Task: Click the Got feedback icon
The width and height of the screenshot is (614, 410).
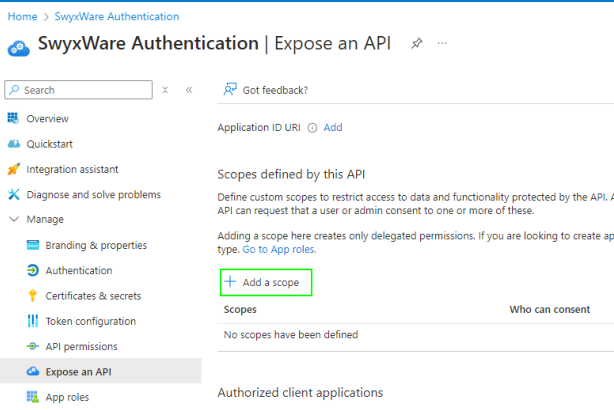Action: point(230,90)
